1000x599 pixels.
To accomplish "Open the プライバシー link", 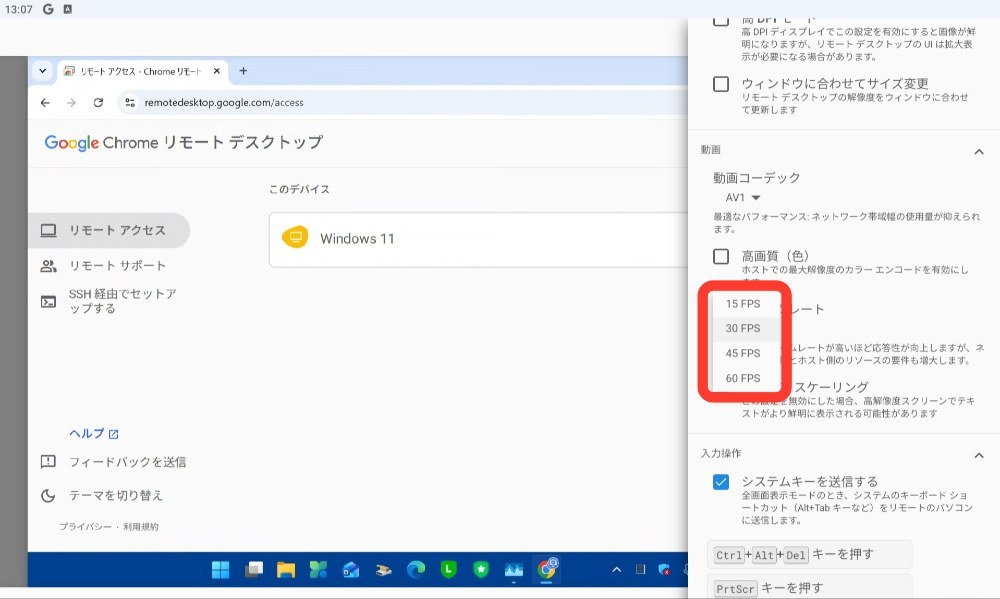I will point(85,526).
